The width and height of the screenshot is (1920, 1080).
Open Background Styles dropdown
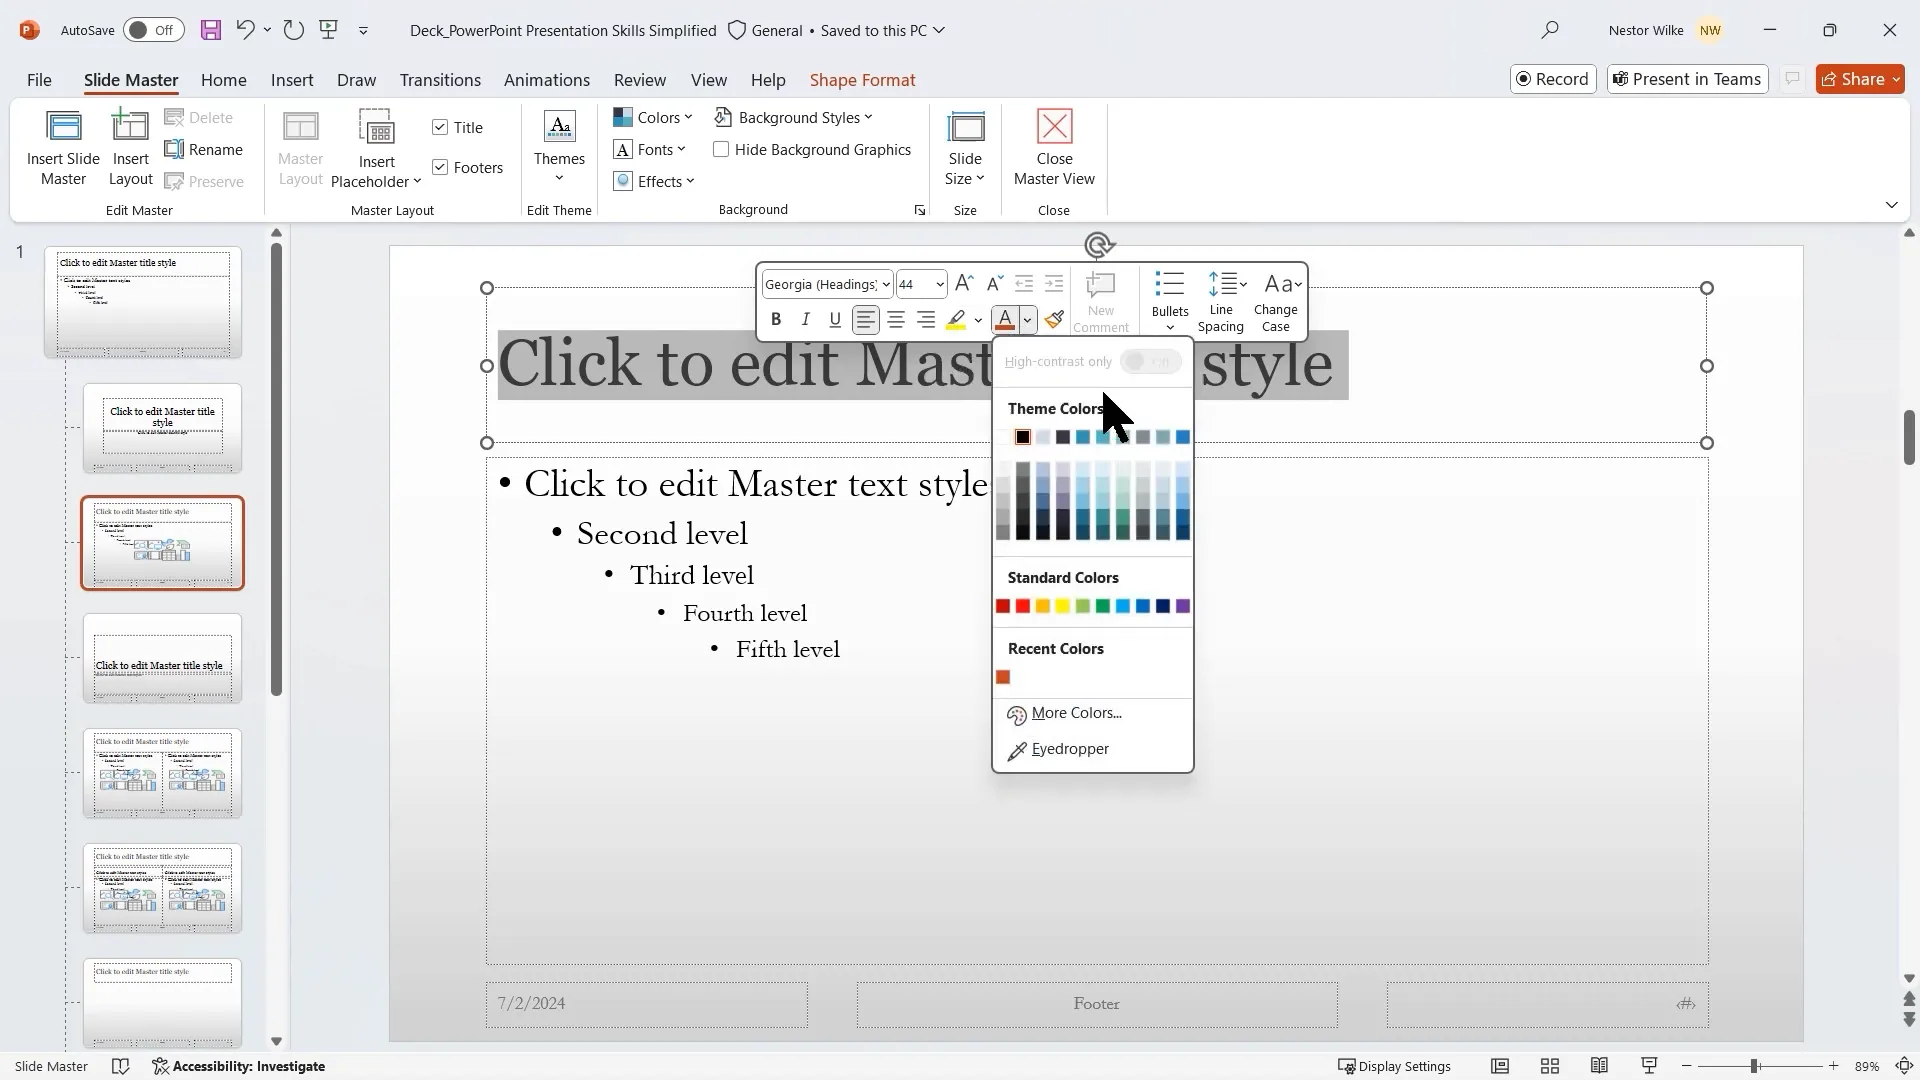(794, 117)
